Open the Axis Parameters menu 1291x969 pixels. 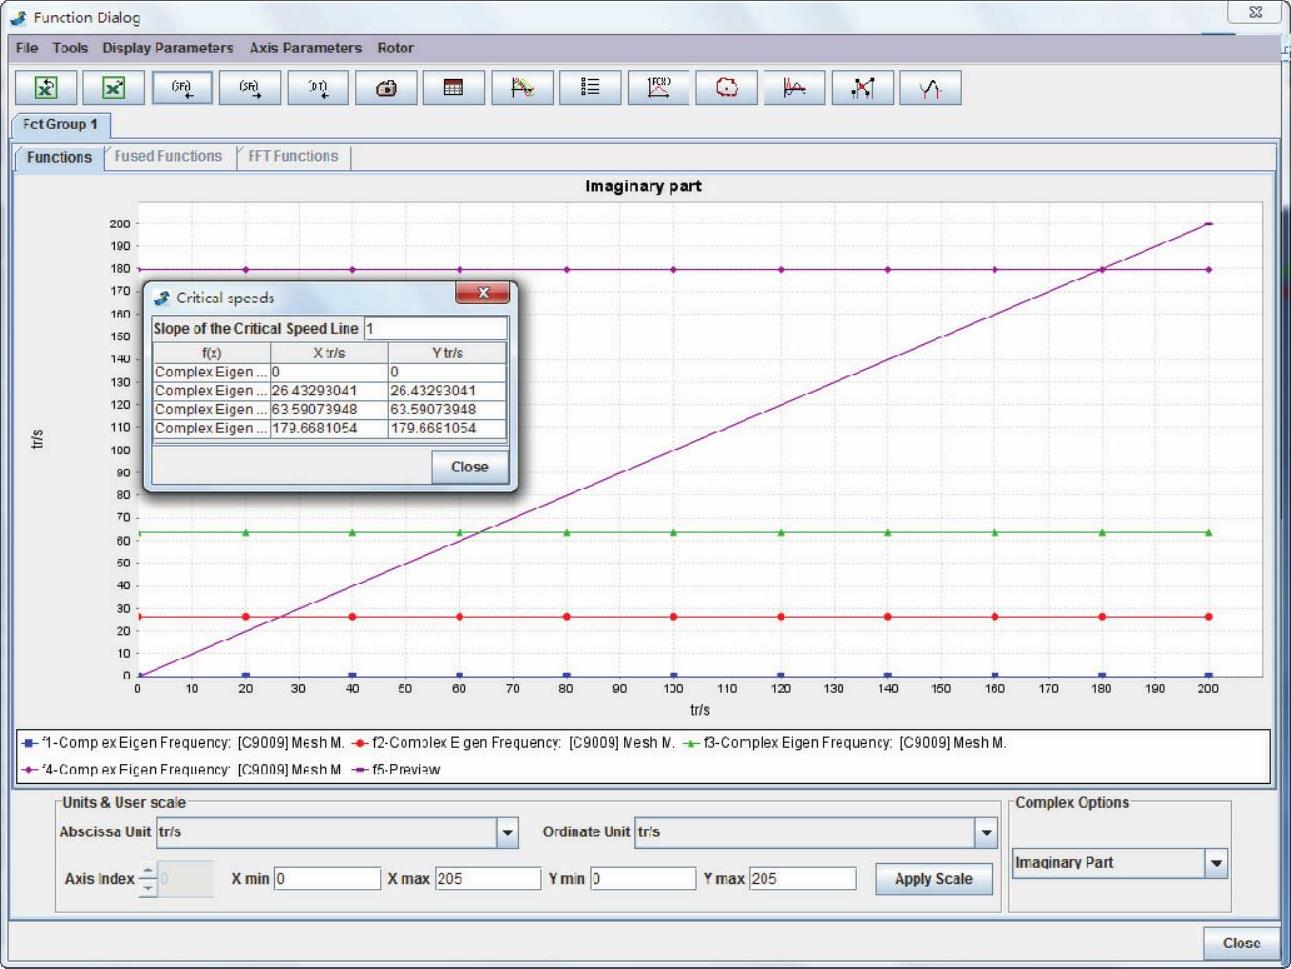305,48
